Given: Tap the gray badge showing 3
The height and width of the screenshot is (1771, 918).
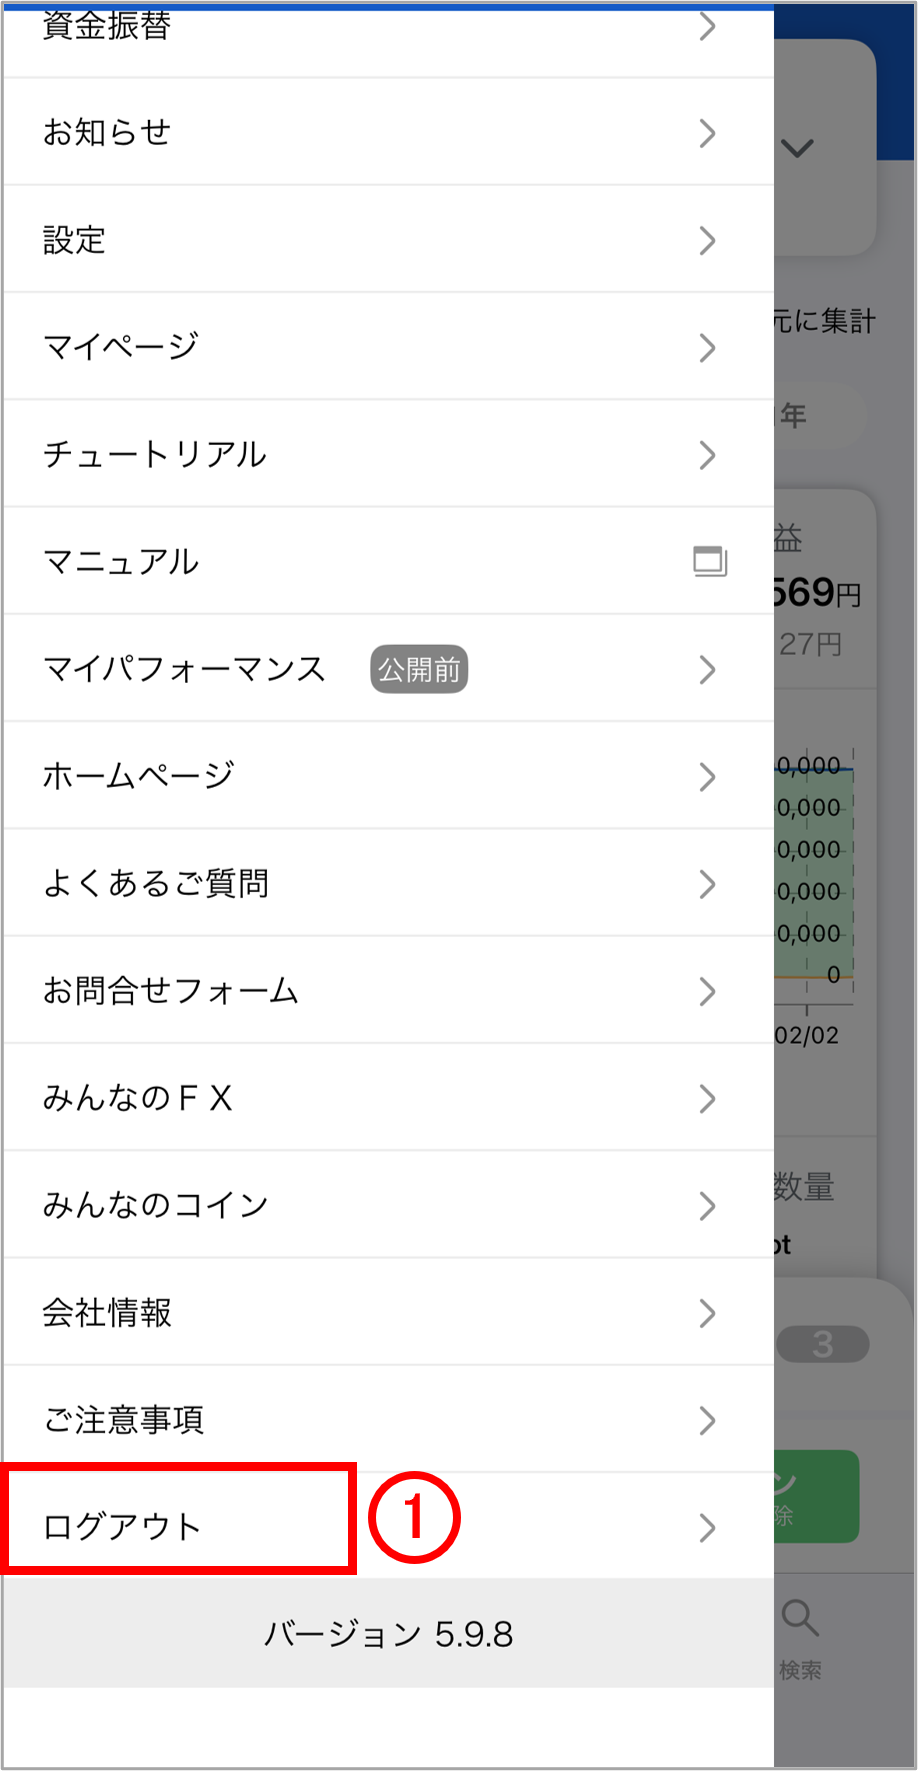Looking at the screenshot, I should tap(822, 1344).
